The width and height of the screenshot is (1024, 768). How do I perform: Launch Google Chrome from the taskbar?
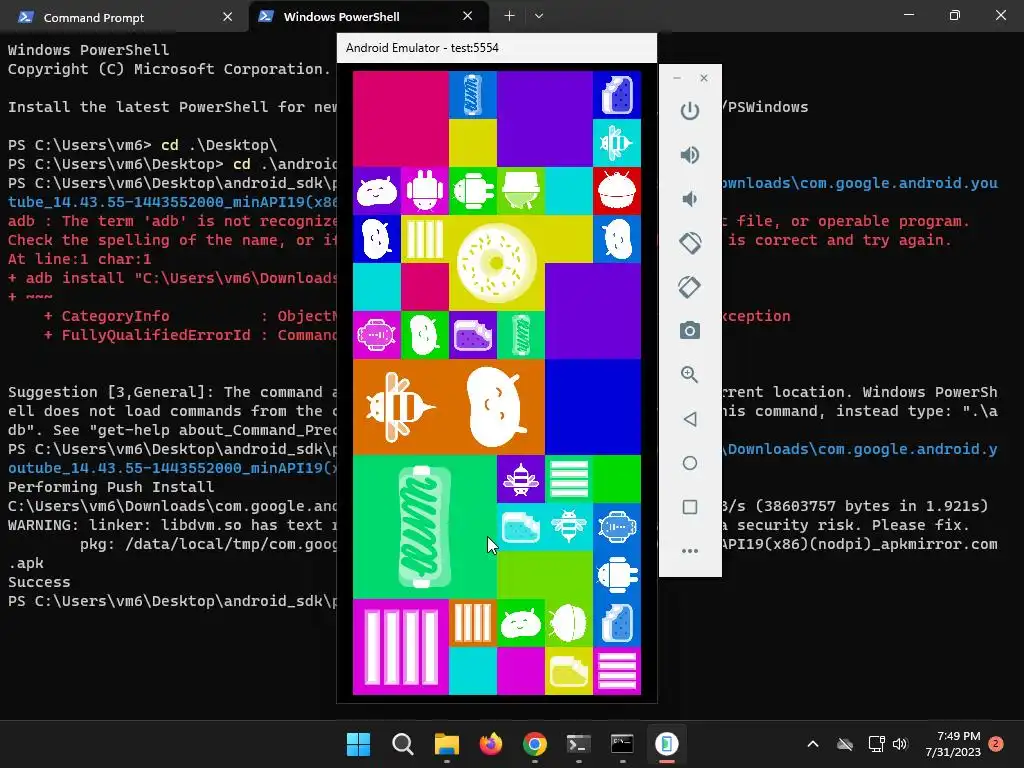(535, 744)
